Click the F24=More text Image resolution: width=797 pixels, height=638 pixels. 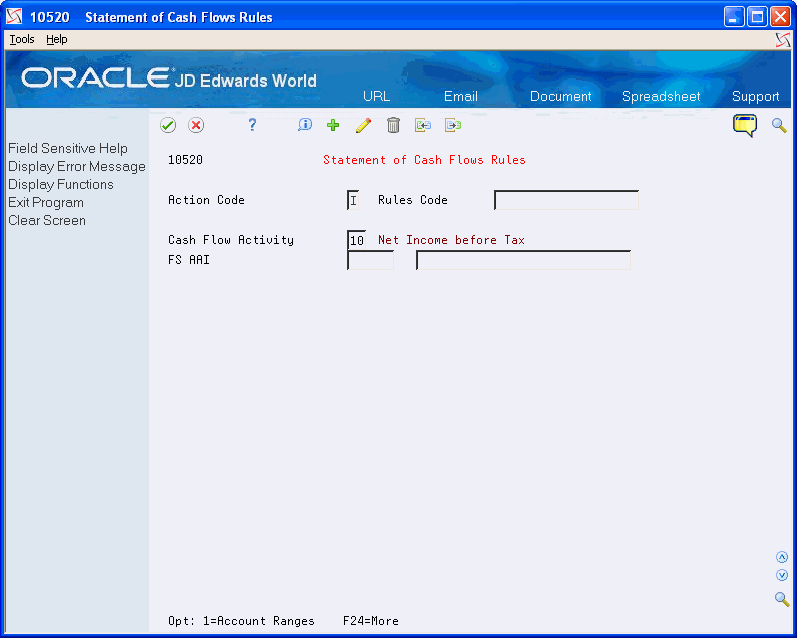(371, 621)
